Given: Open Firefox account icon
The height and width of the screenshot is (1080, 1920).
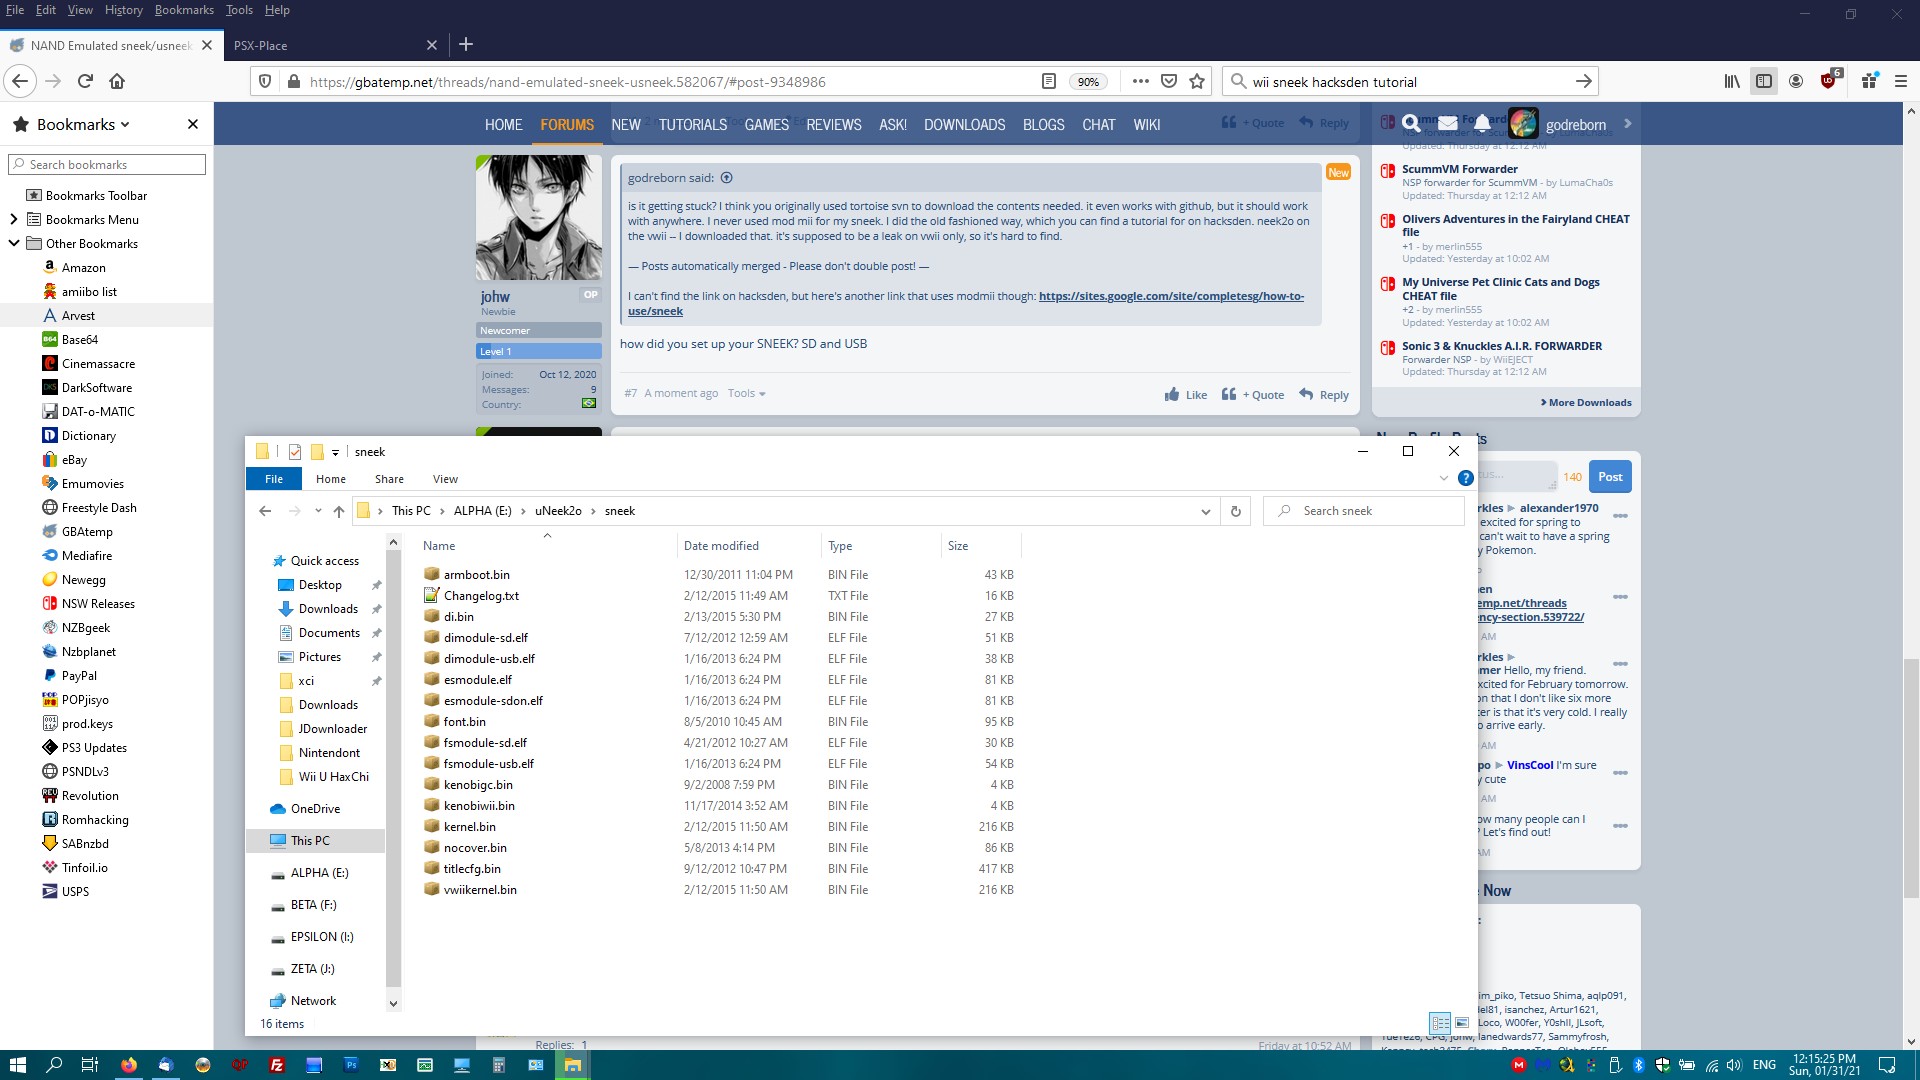Looking at the screenshot, I should click(x=1796, y=82).
